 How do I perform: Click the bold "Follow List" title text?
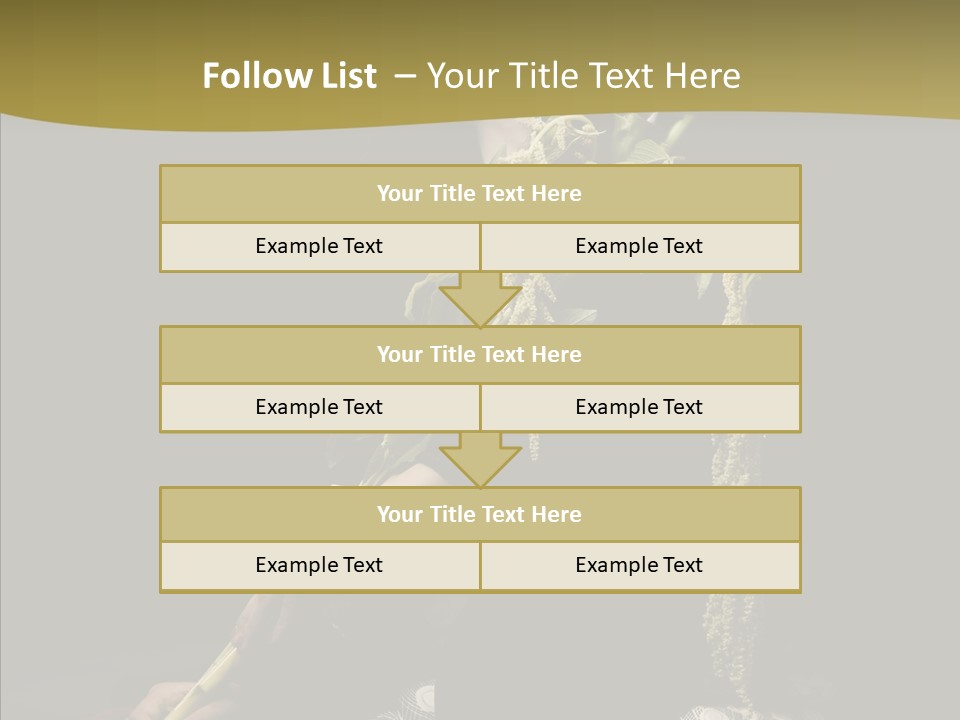pyautogui.click(x=289, y=76)
